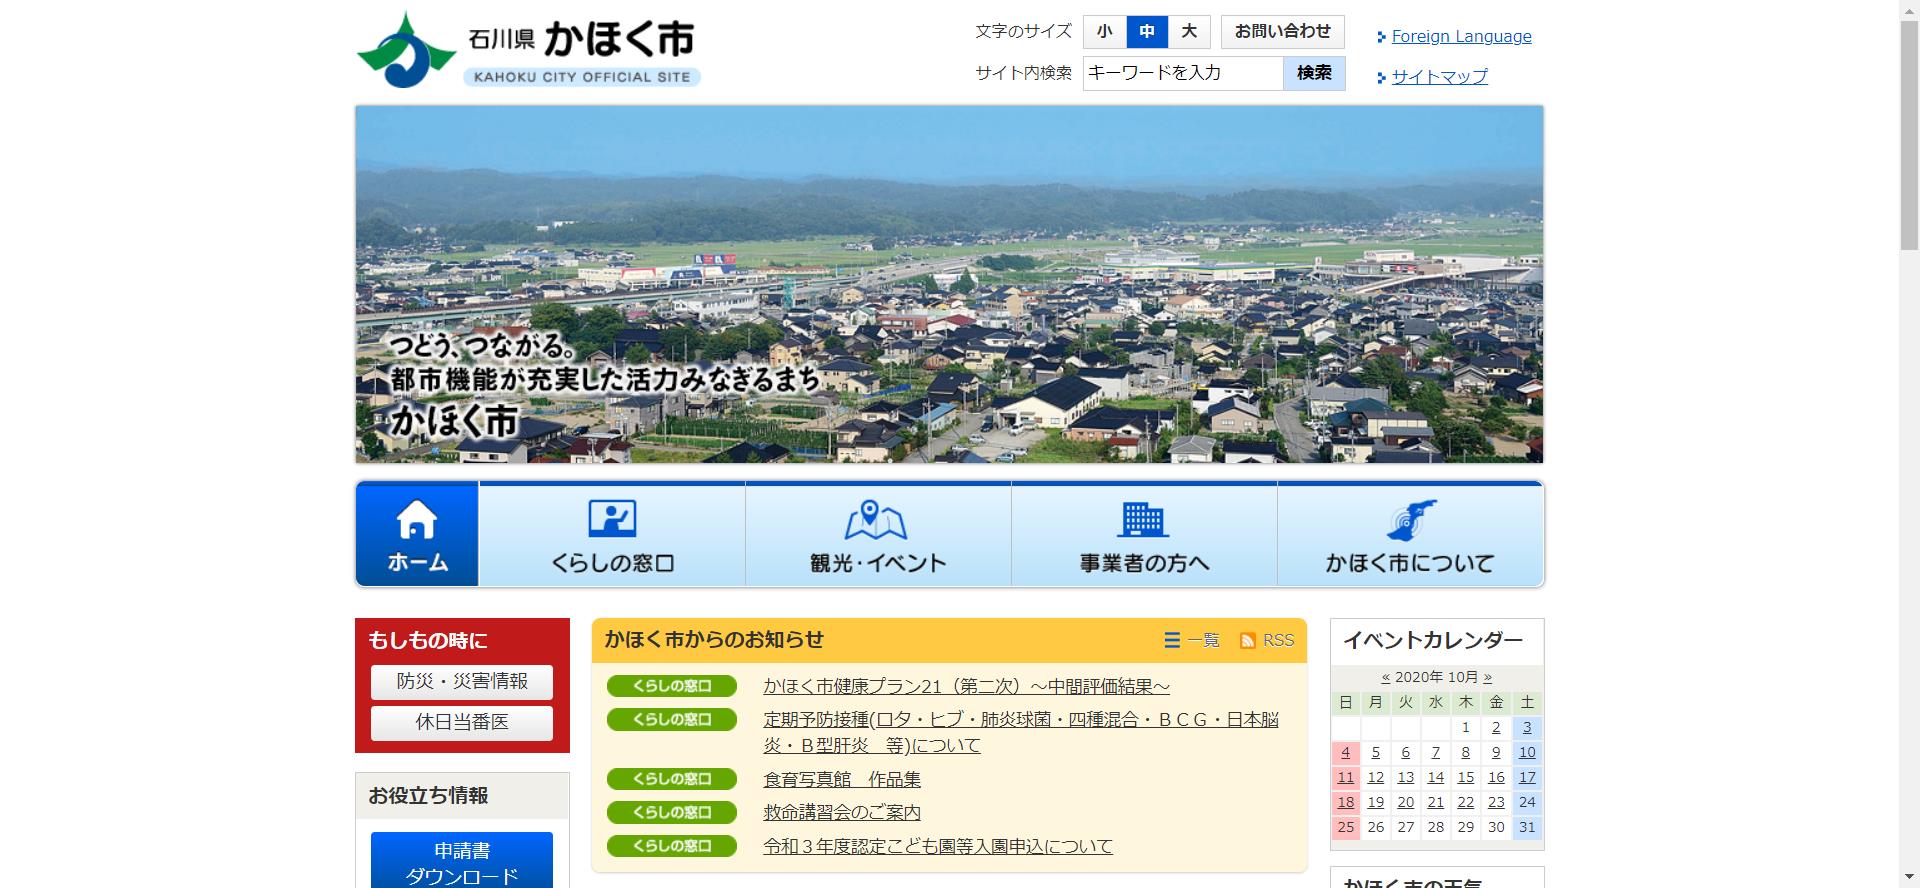Select October 18 in event calendar

tap(1346, 803)
